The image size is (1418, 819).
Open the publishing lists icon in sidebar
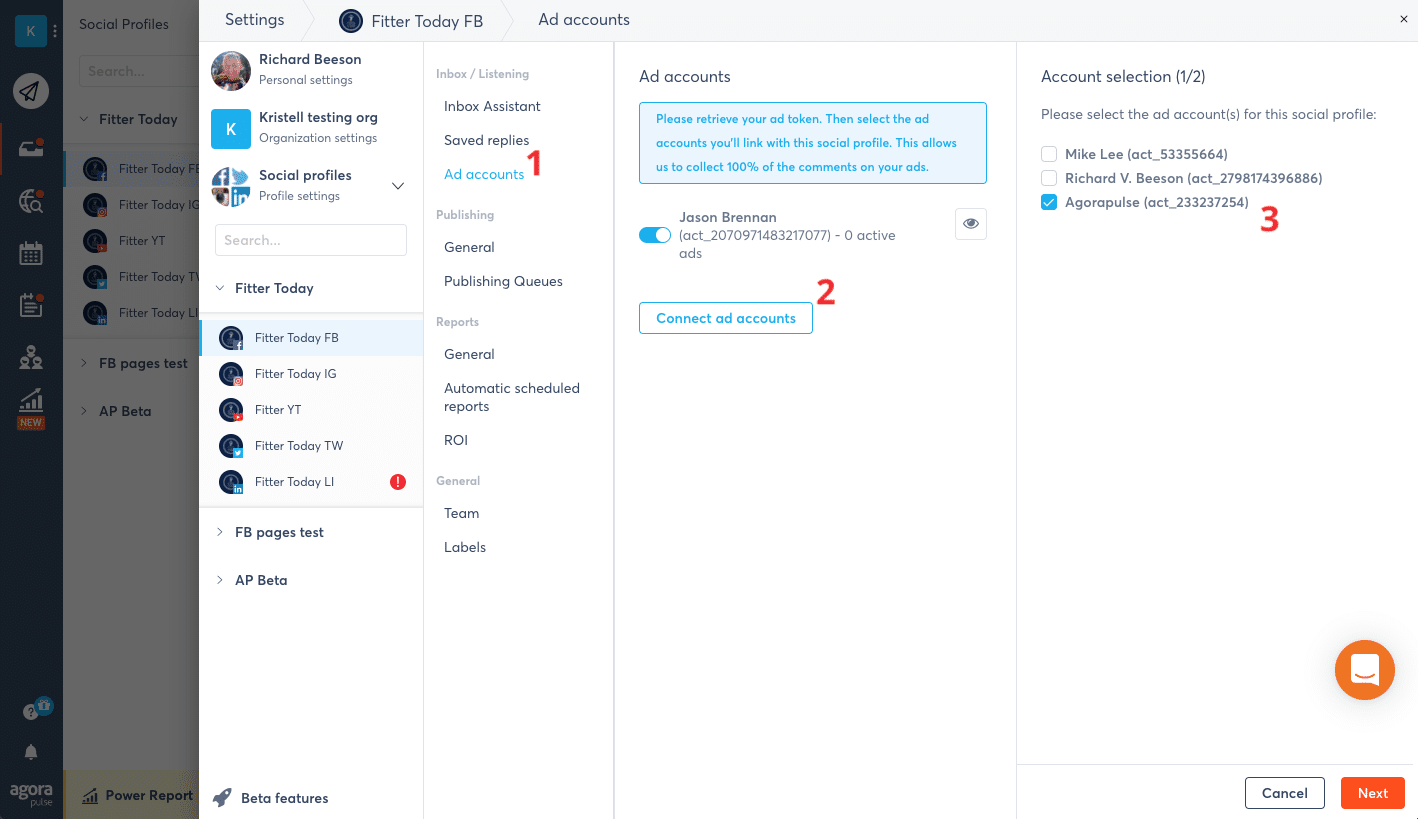(x=31, y=305)
